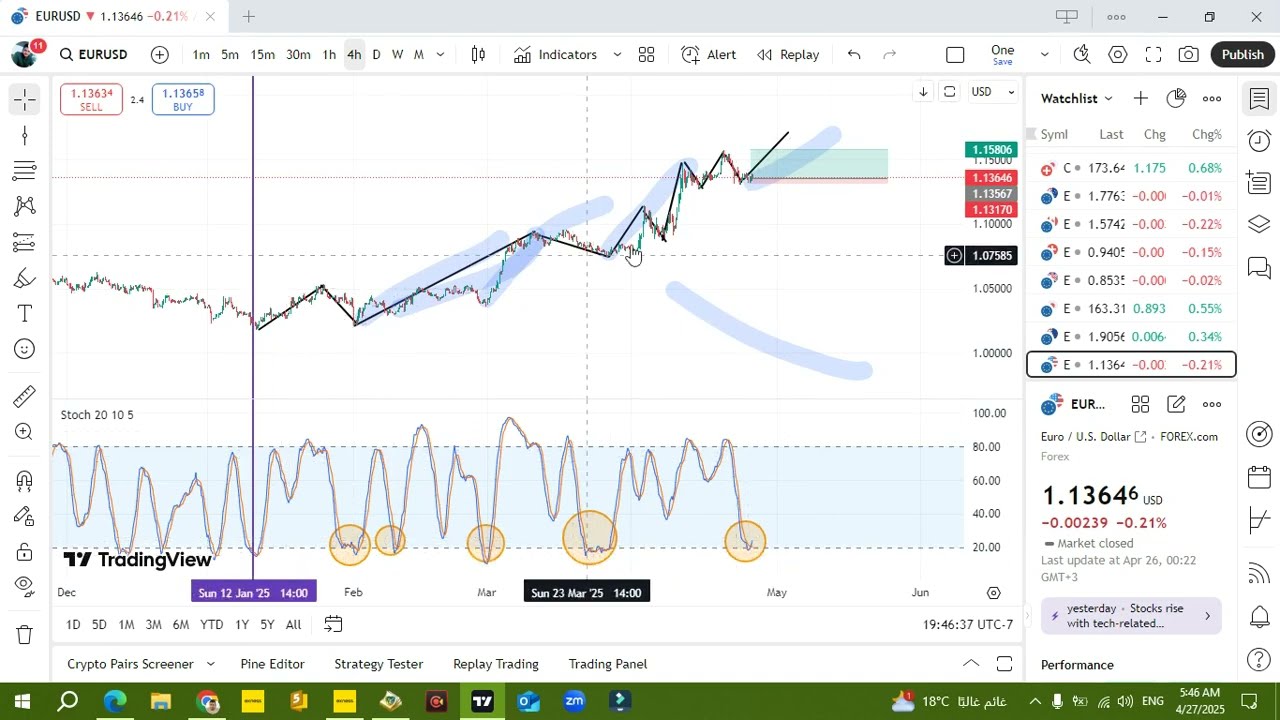Open the Zoom app in taskbar
Image resolution: width=1280 pixels, height=720 pixels.
point(574,701)
